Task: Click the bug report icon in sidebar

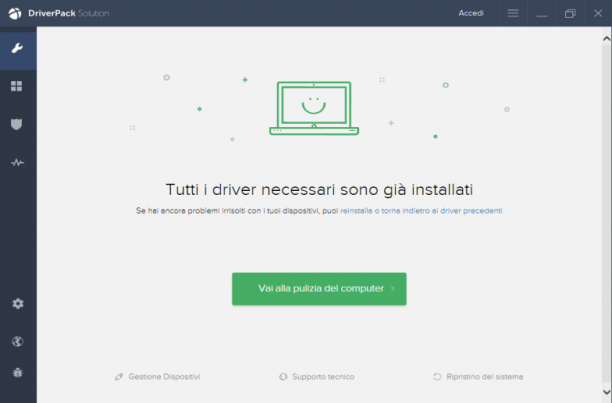Action: (x=18, y=373)
